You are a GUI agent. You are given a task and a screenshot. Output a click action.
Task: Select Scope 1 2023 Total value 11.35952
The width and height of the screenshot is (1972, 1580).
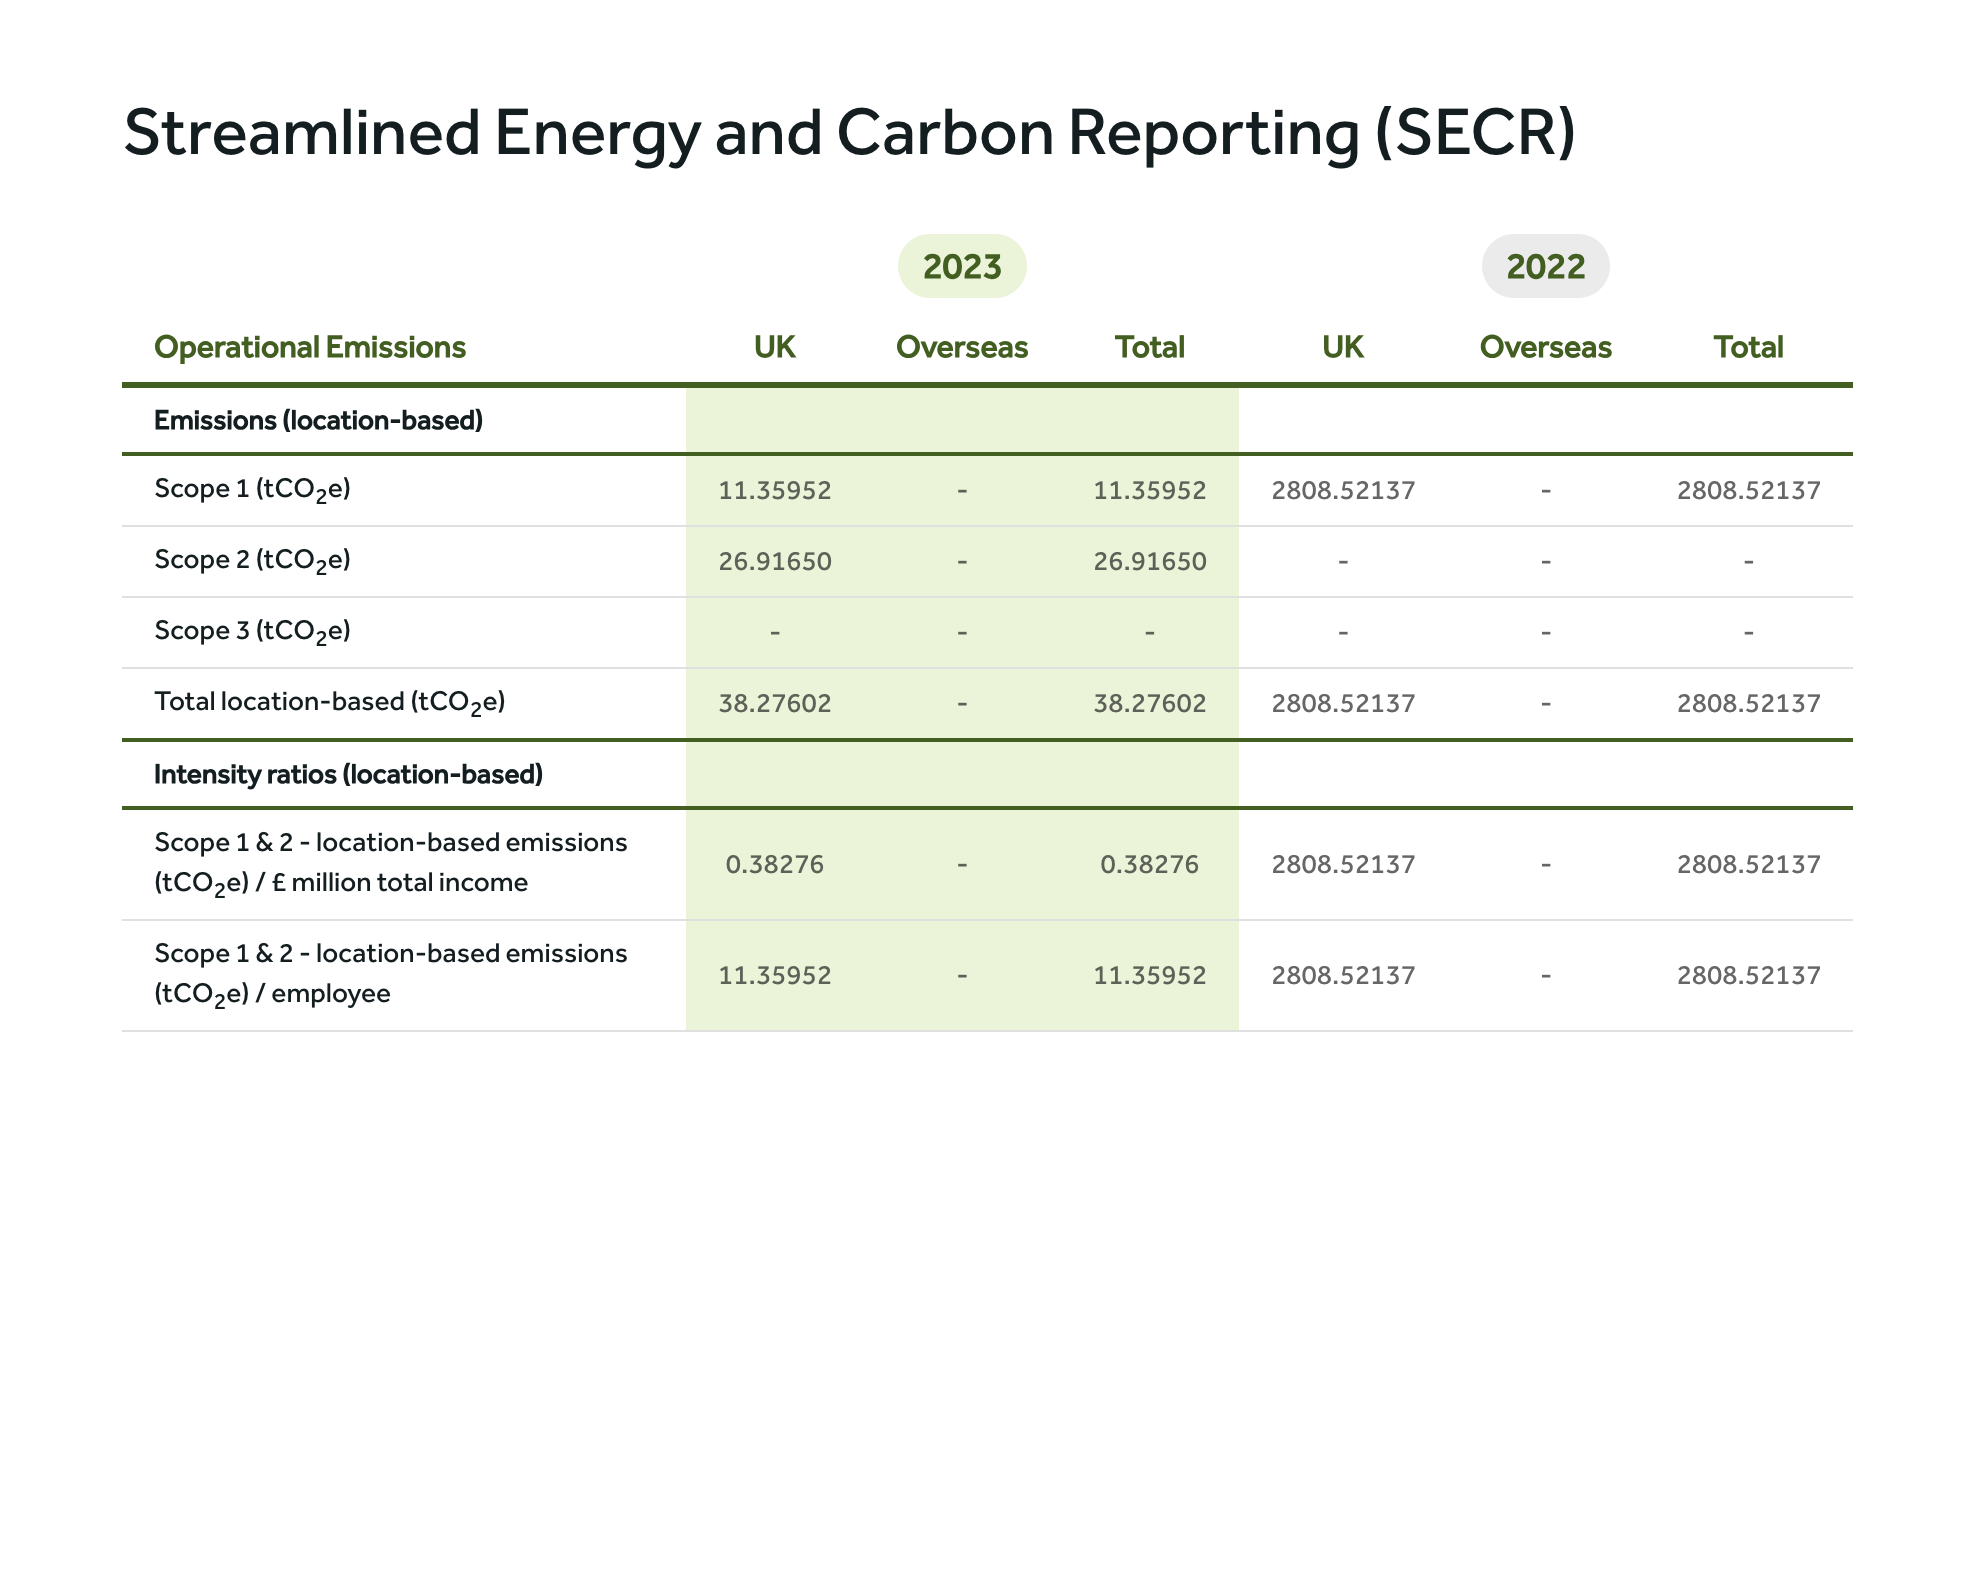click(1150, 491)
